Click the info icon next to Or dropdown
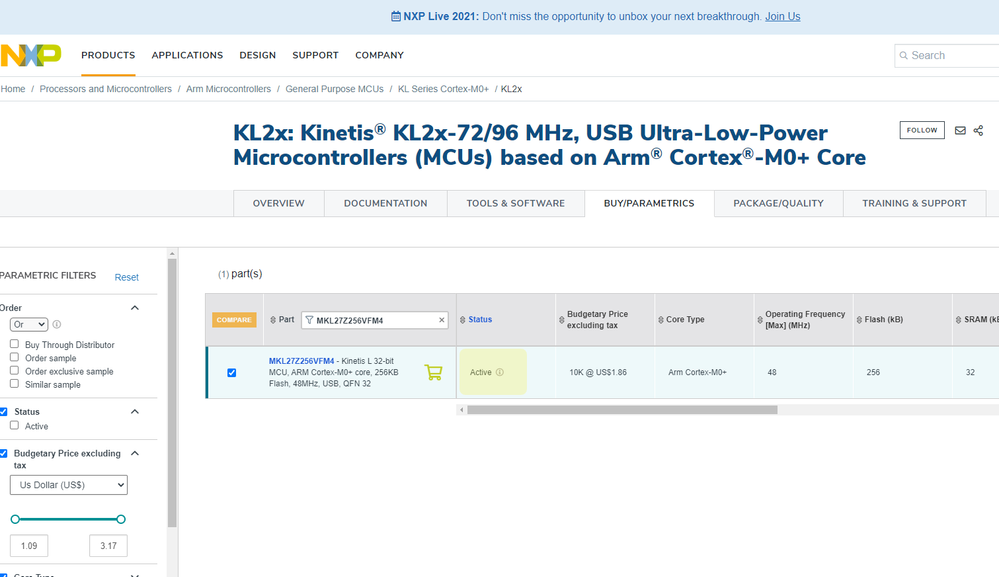 point(57,324)
